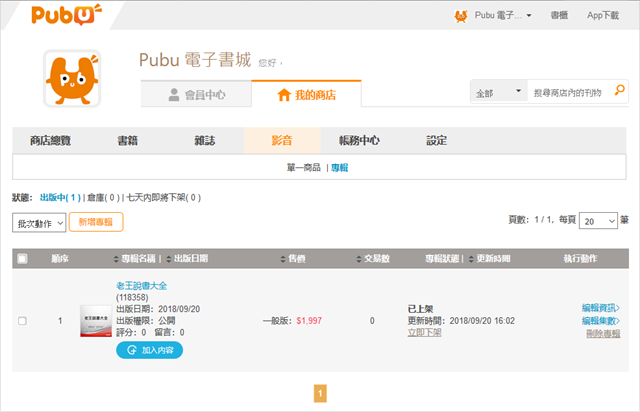This screenshot has height=412, width=640.
Task: Open the Pubu 電子 account dropdown
Action: click(502, 16)
